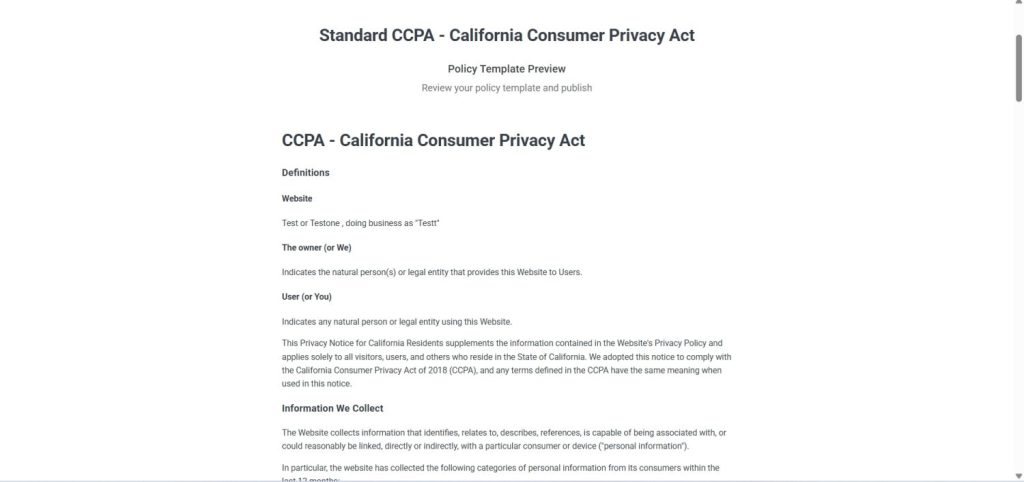Click the 'Indicates any natural person' sentence
The width and height of the screenshot is (1024, 482).
[x=397, y=321]
